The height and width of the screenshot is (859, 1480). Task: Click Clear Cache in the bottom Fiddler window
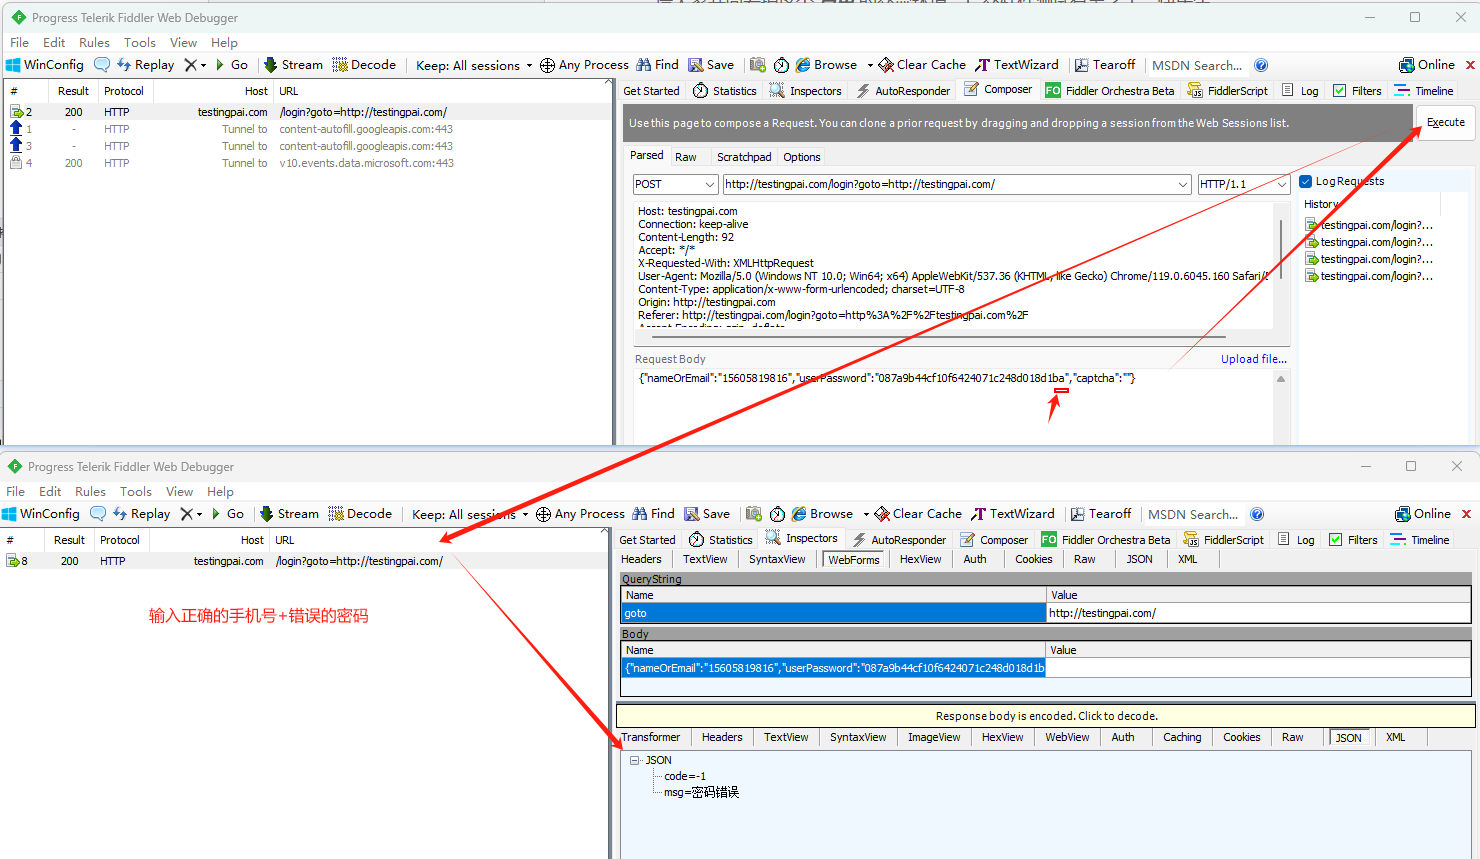918,514
